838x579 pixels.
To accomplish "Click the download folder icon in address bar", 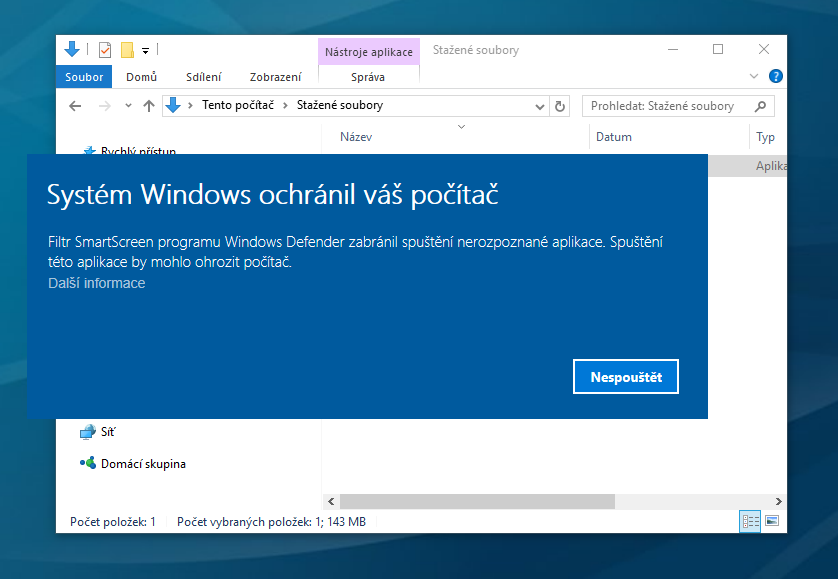I will tap(173, 105).
